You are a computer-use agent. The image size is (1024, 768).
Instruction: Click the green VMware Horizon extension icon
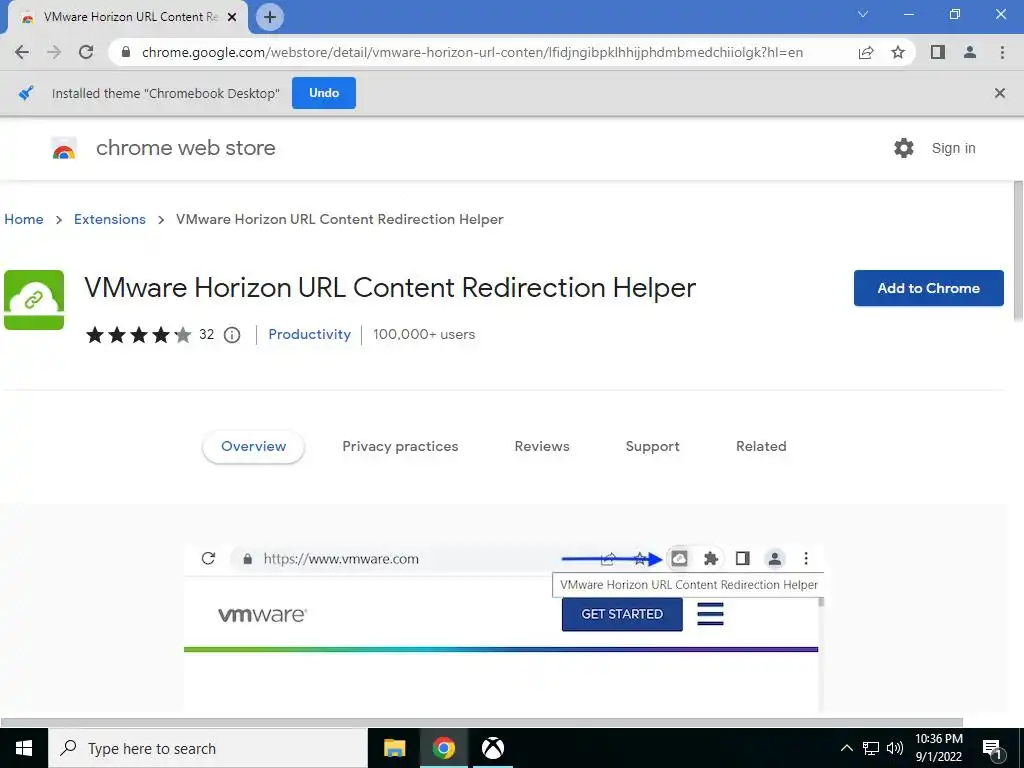(34, 300)
